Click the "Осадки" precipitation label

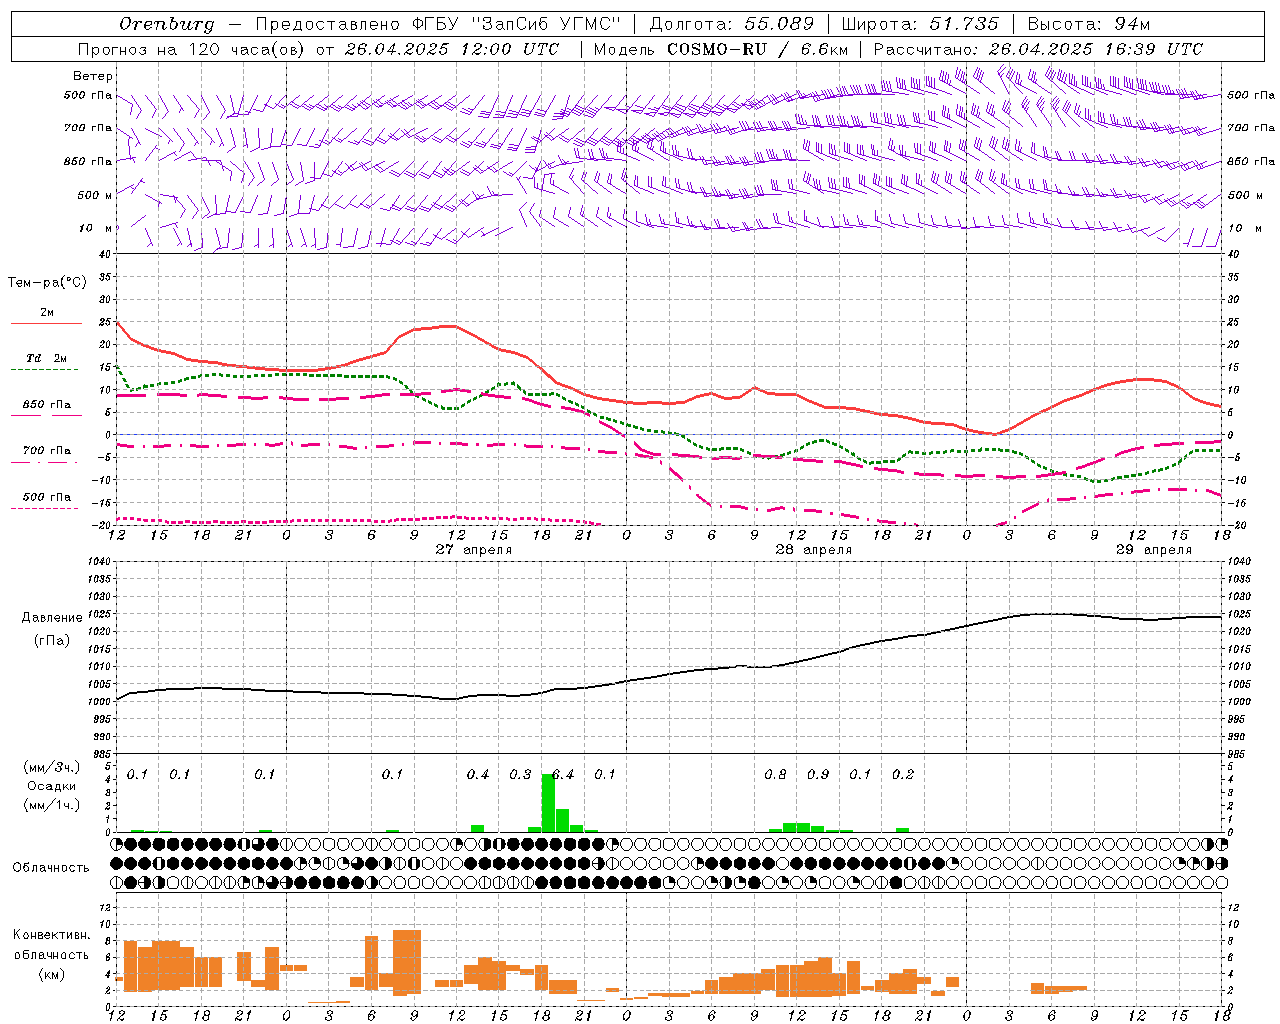click(52, 786)
